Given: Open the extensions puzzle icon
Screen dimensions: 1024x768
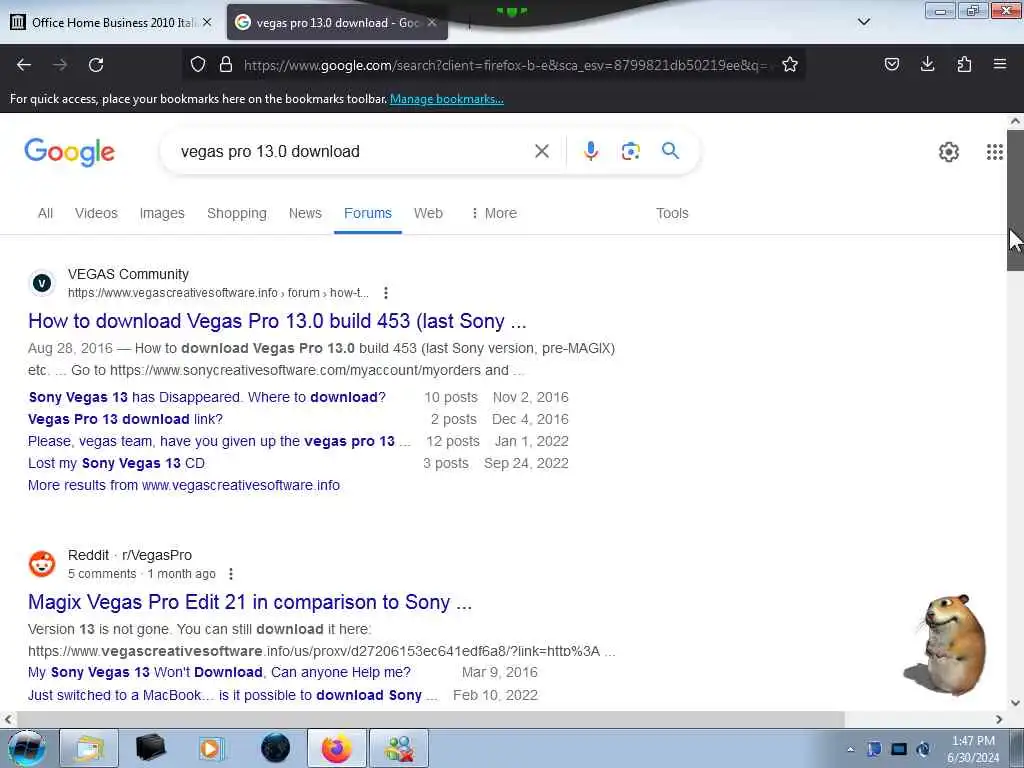Looking at the screenshot, I should click(964, 64).
